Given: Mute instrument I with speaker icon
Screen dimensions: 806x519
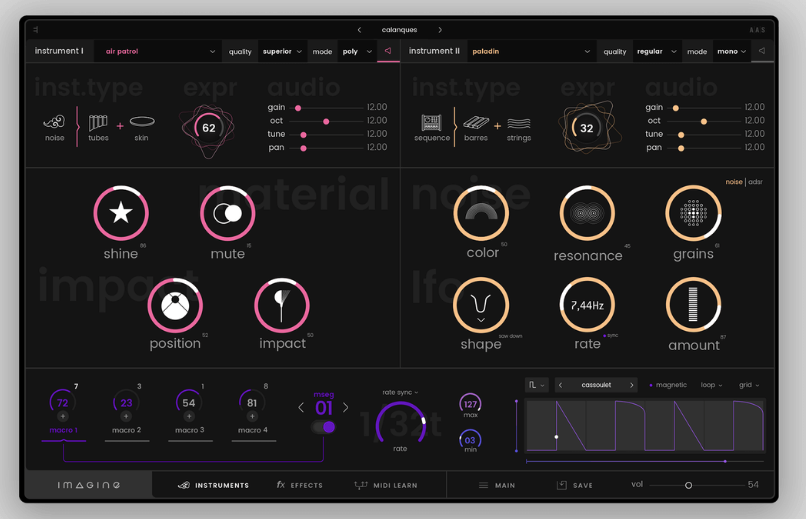Looking at the screenshot, I should tap(388, 51).
